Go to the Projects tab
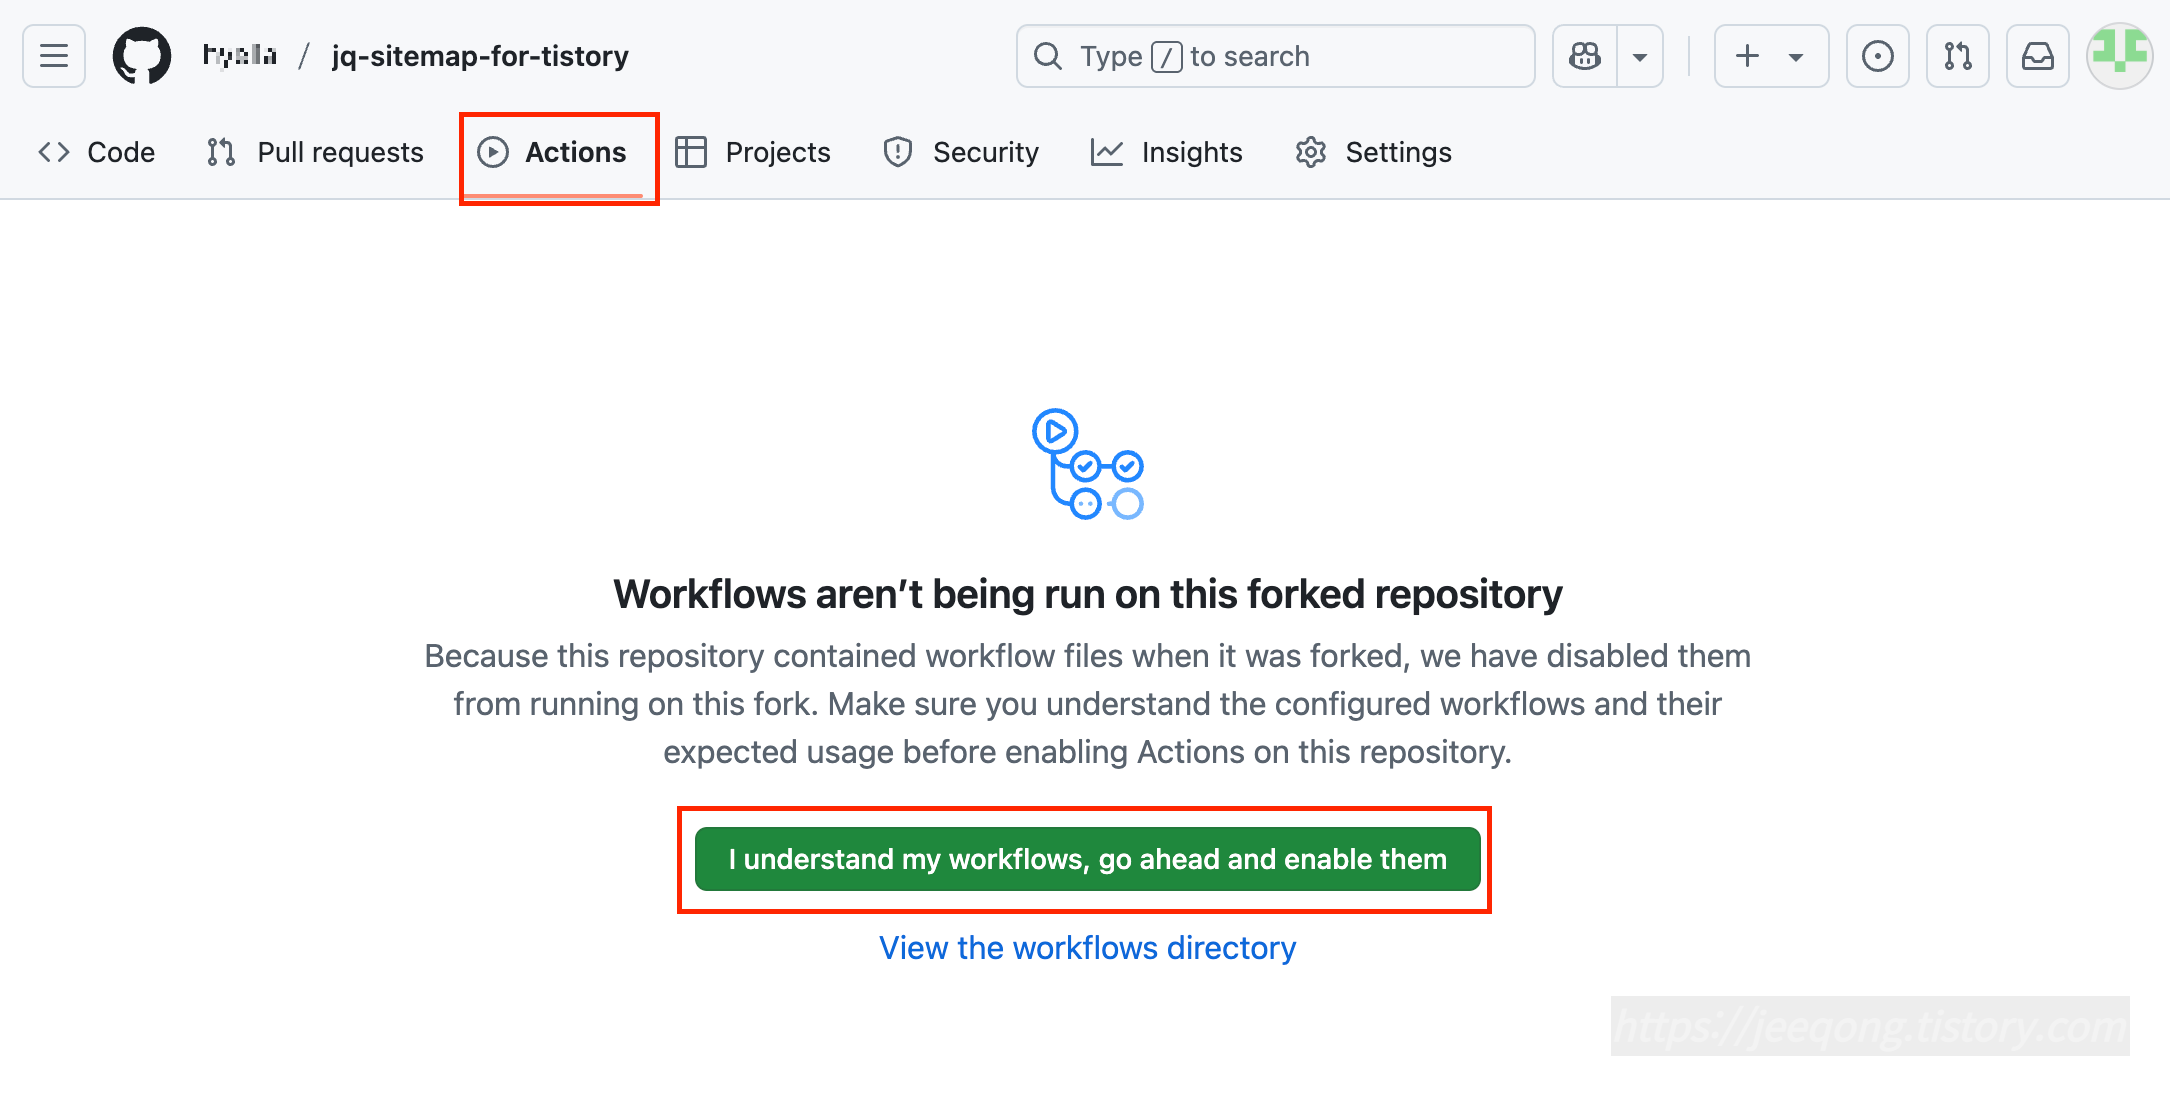This screenshot has height=1096, width=2170. coord(753,152)
